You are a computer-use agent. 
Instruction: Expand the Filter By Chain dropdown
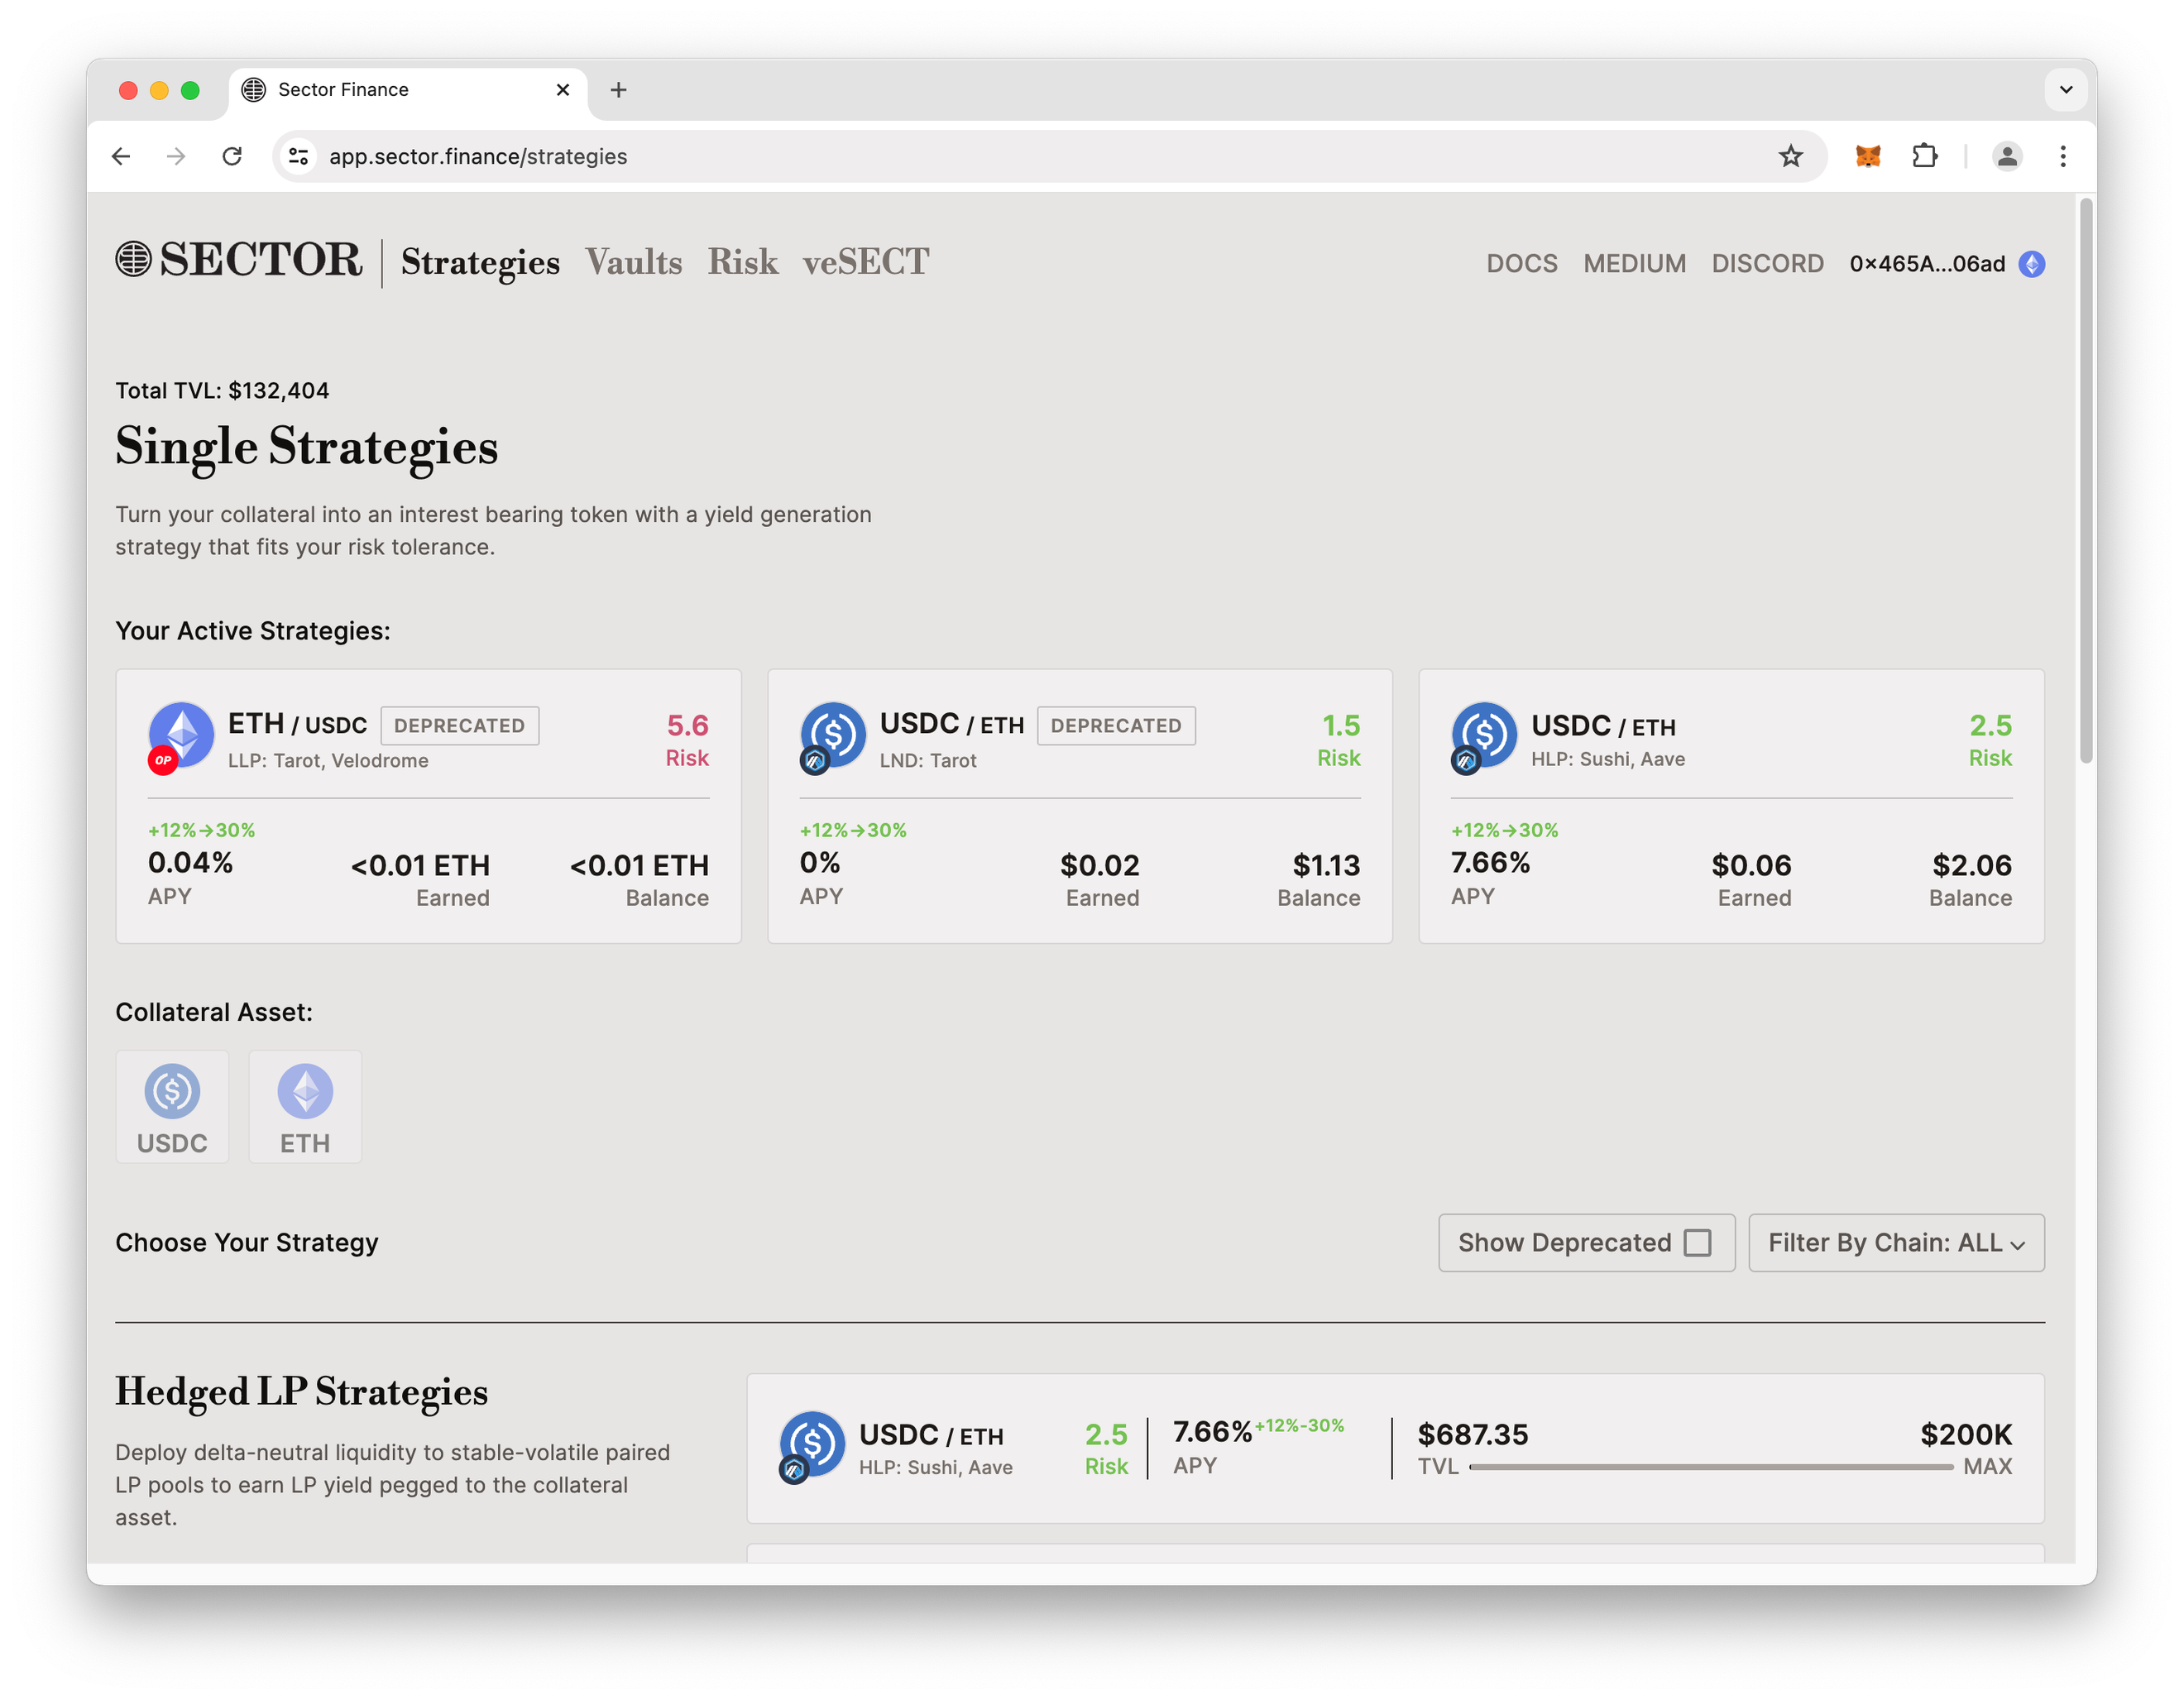point(1895,1243)
